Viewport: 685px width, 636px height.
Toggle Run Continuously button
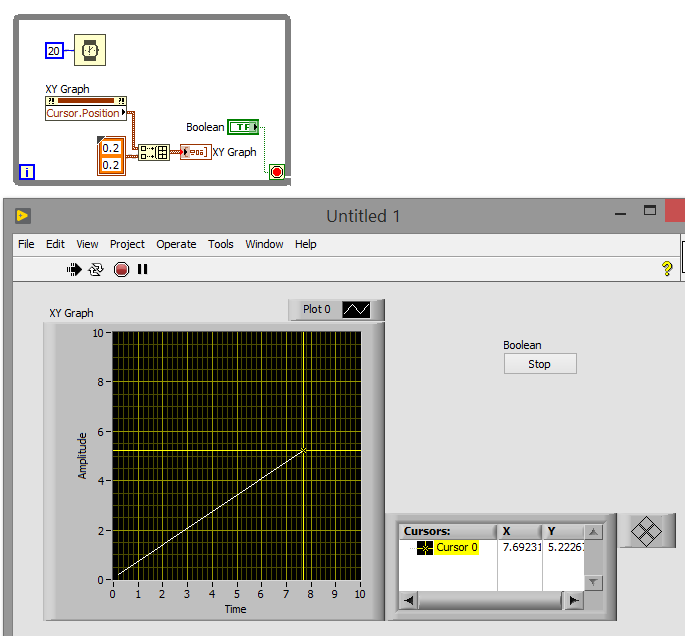(96, 270)
